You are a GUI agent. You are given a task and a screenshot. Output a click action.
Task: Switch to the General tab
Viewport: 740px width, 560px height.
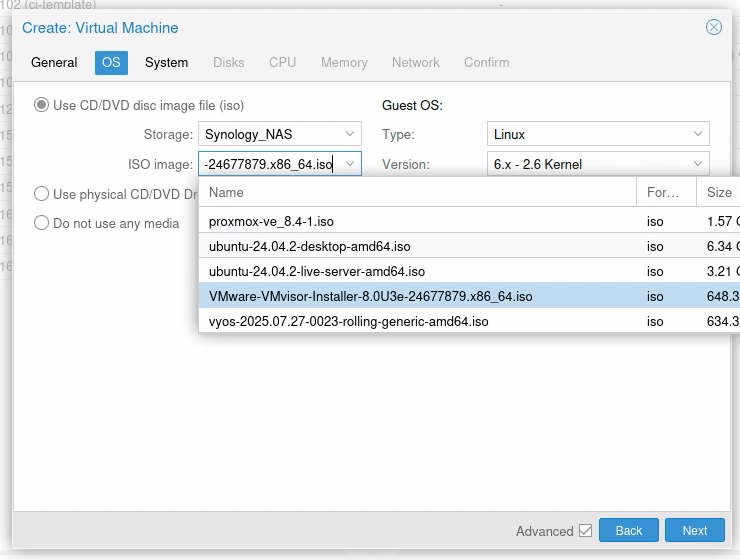[54, 63]
